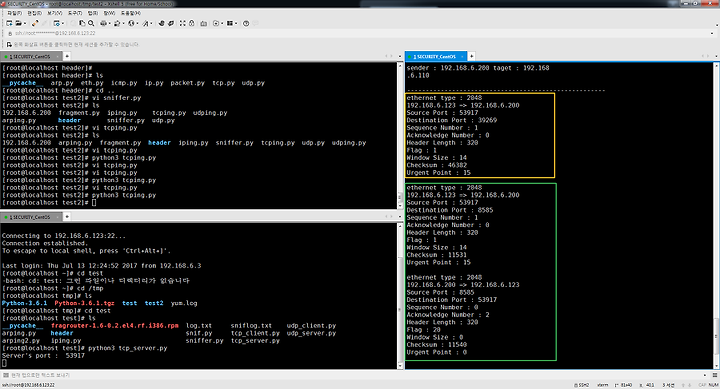Open dropdown next to Font icon
The height and width of the screenshot is (389, 720).
click(152, 23)
